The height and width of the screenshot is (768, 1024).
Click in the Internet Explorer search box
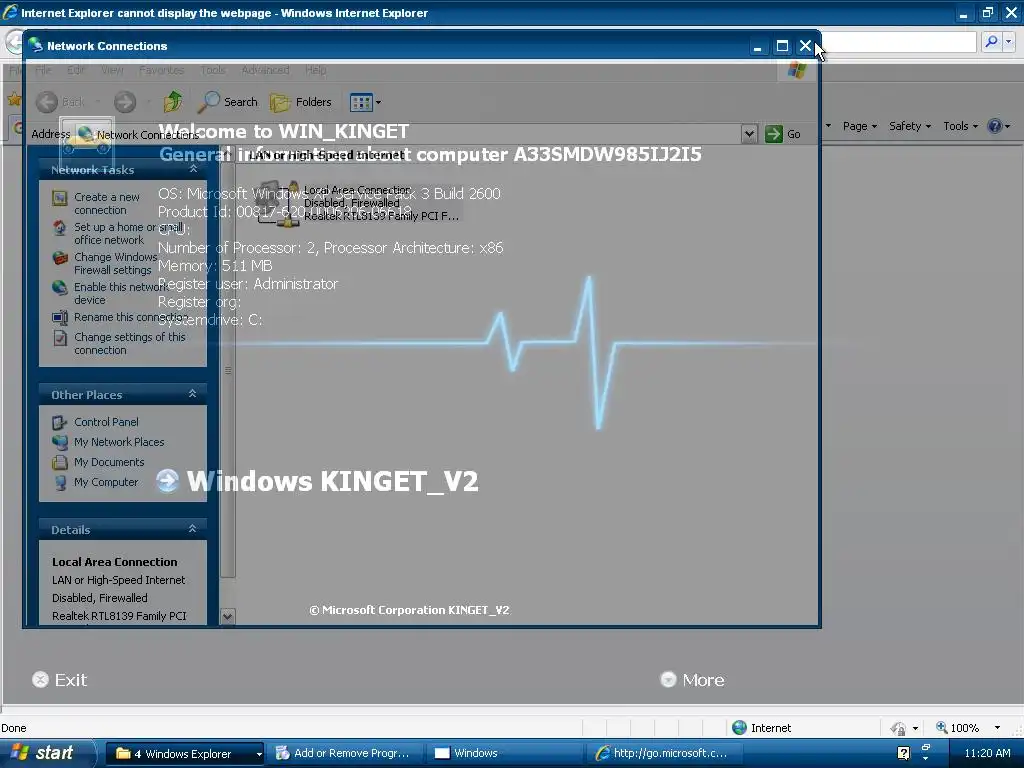pos(900,42)
